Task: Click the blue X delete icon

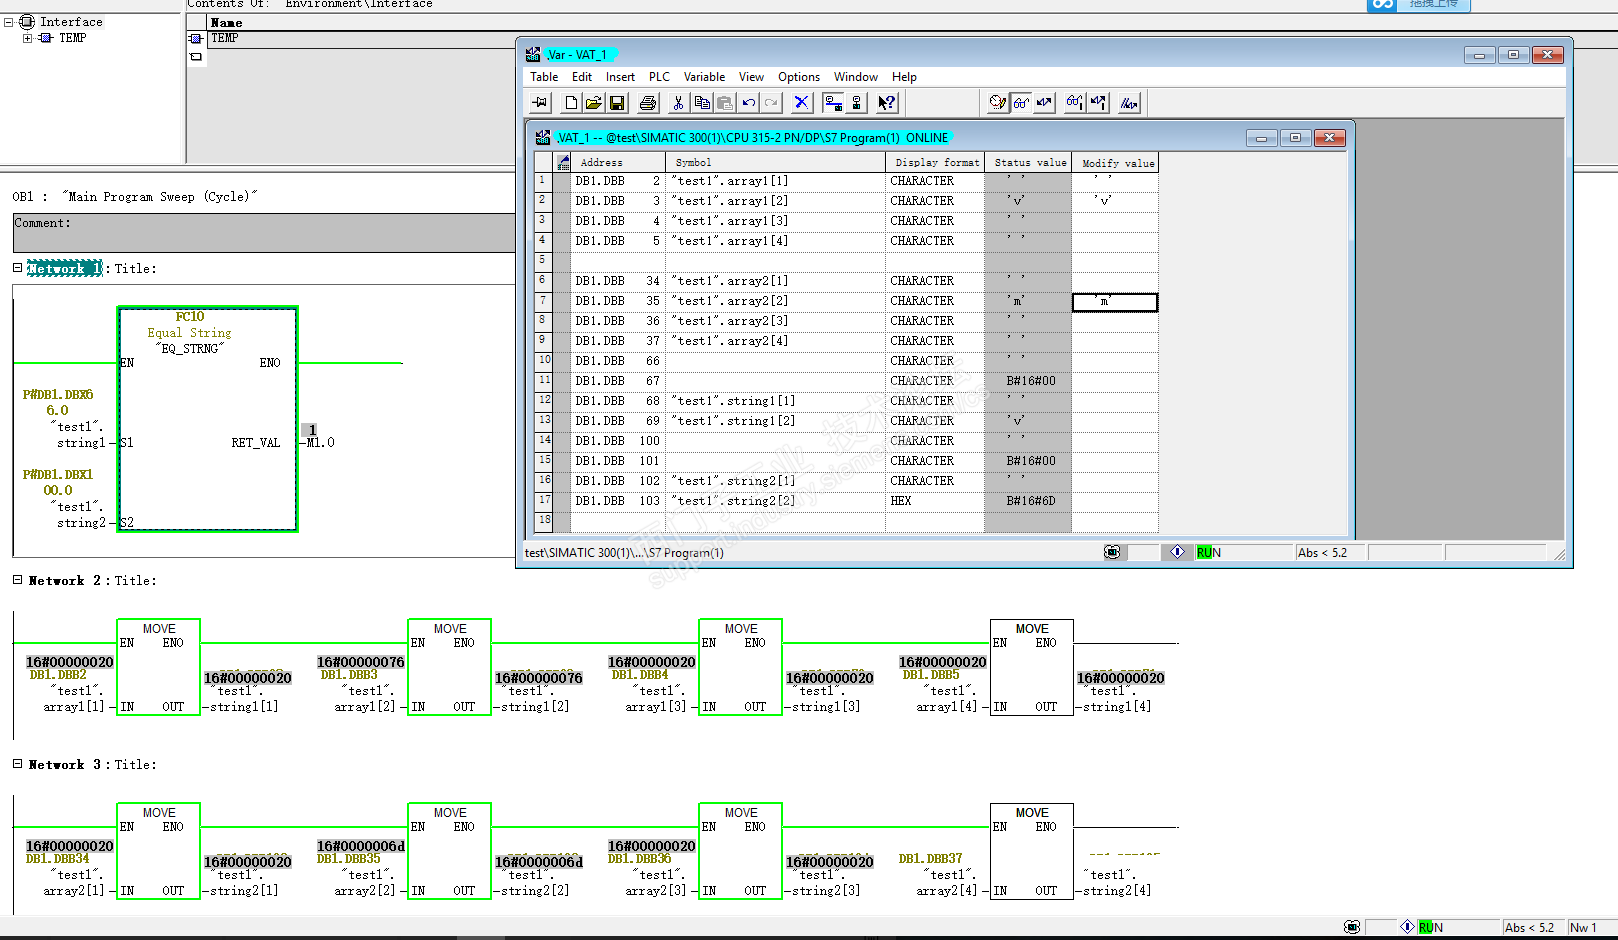Action: [x=801, y=103]
